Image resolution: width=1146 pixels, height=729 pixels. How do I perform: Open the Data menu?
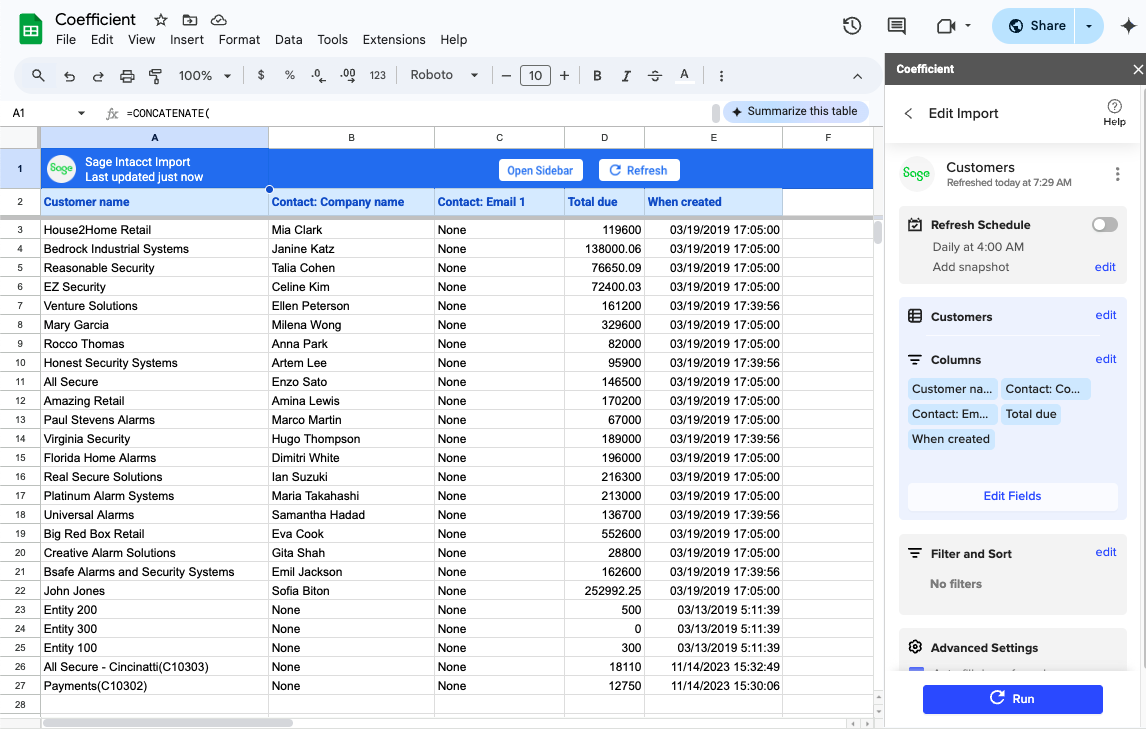(x=288, y=39)
